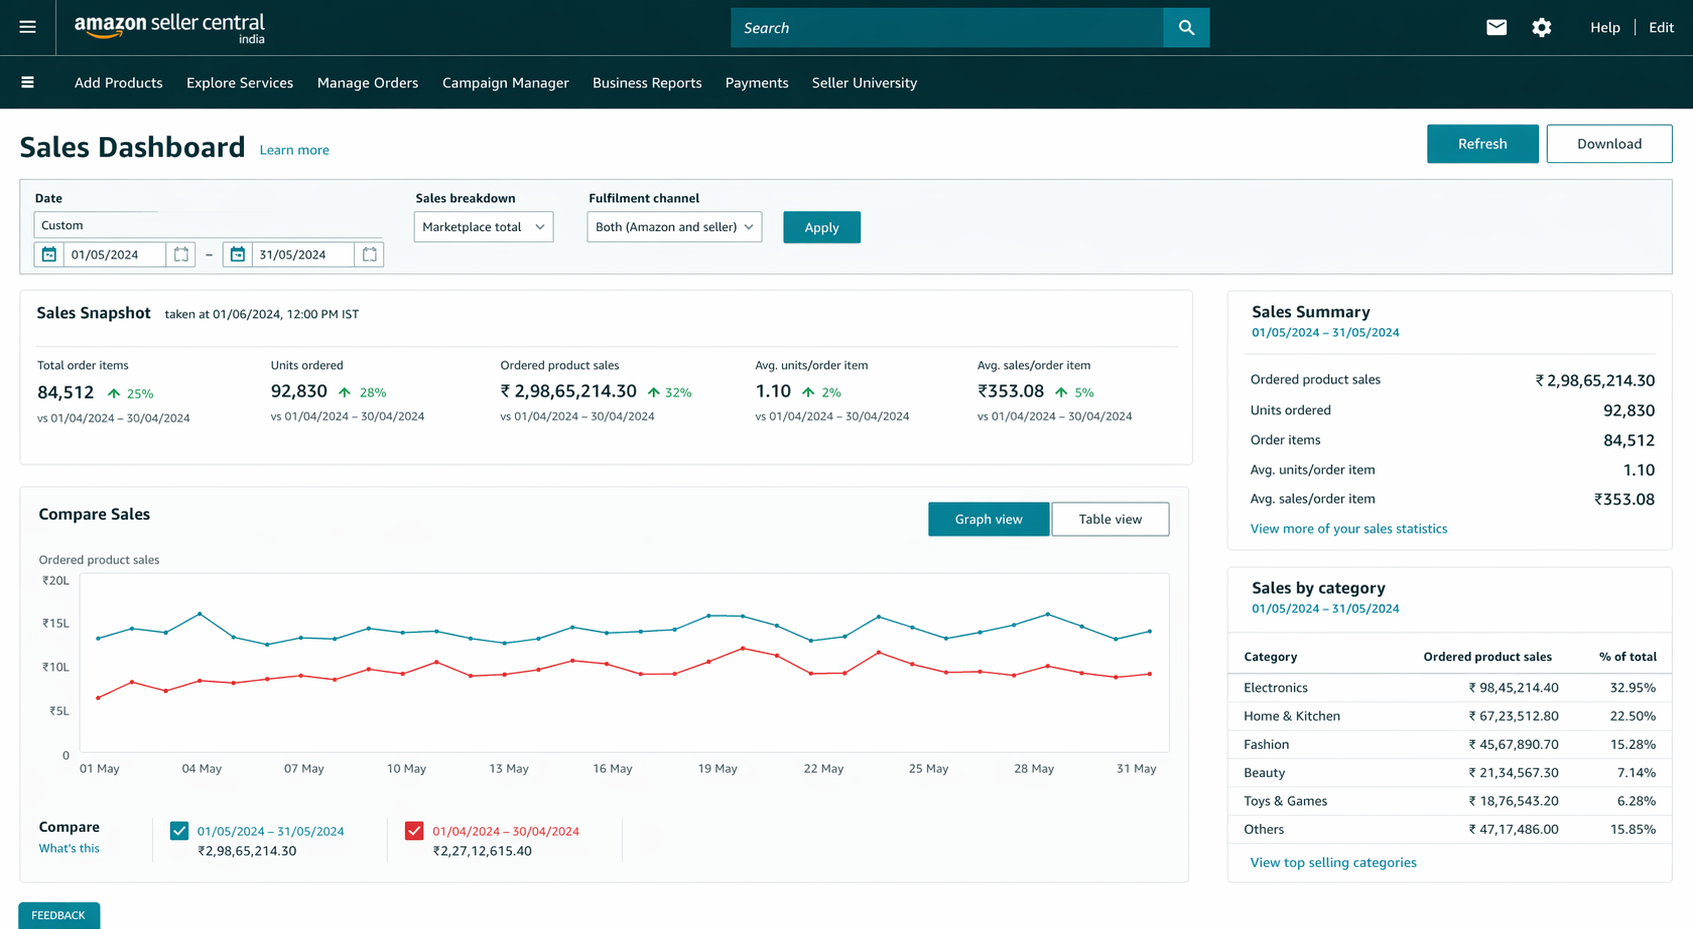The width and height of the screenshot is (1693, 929).
Task: Click the Category column header
Action: point(1270,657)
